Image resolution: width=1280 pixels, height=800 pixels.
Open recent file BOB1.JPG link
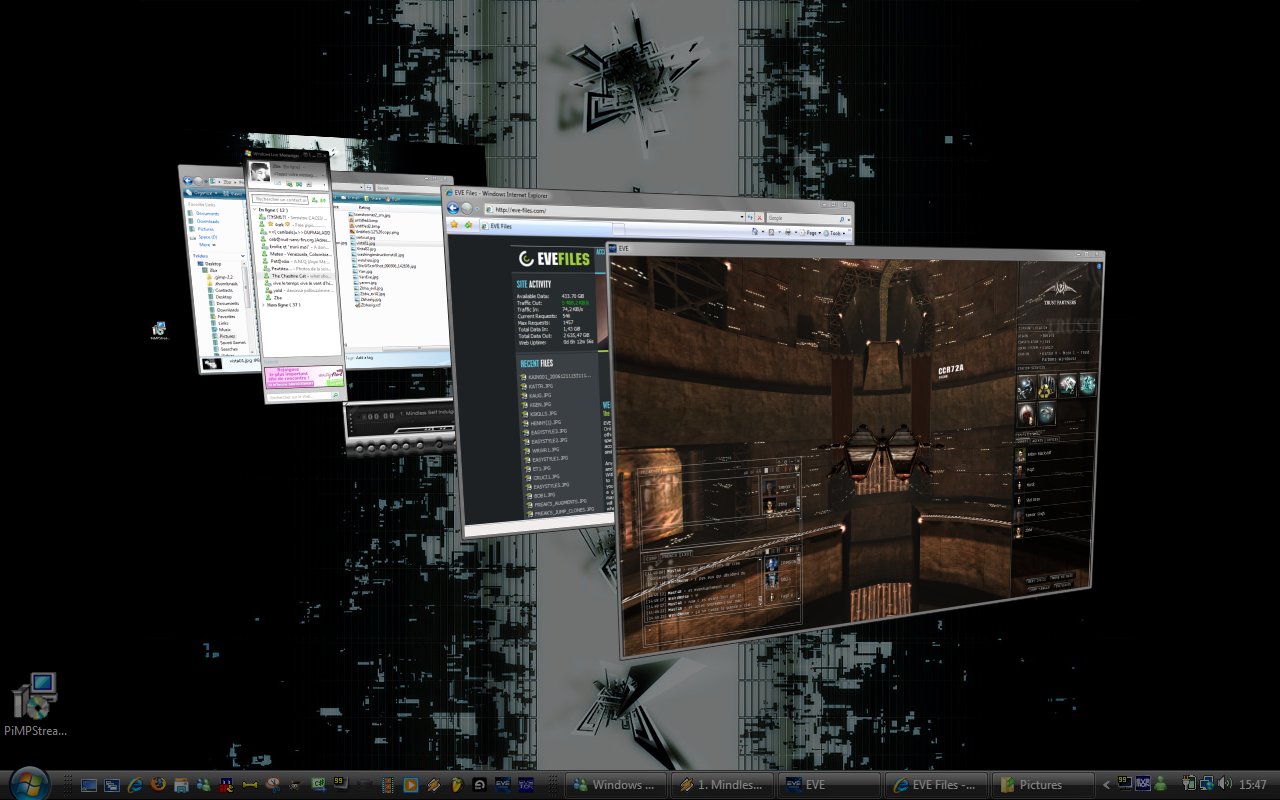(x=543, y=494)
